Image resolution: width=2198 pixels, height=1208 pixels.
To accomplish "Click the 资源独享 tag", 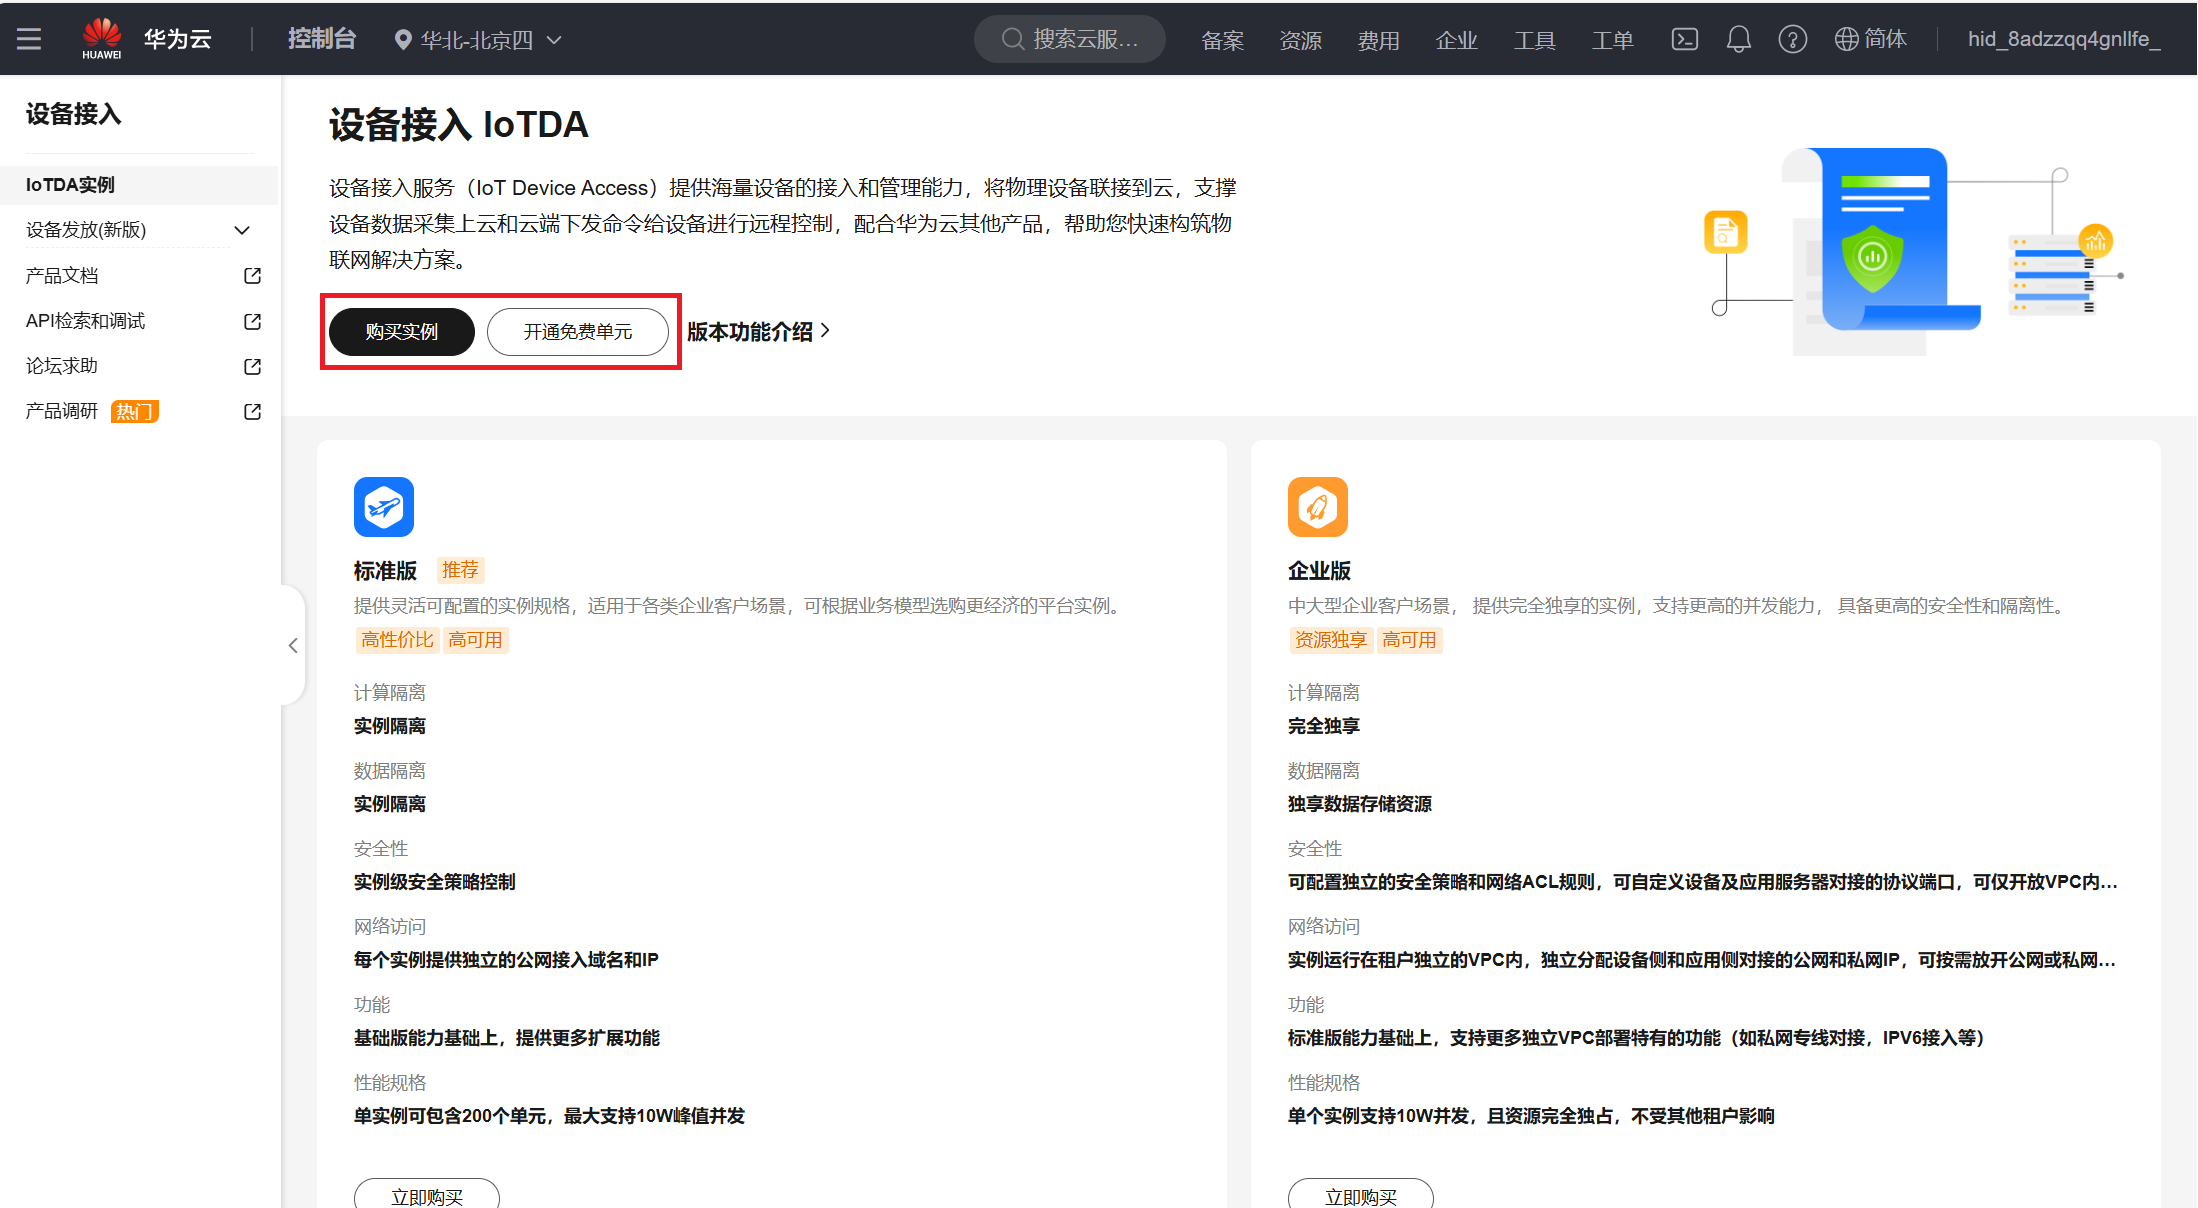I will coord(1331,640).
